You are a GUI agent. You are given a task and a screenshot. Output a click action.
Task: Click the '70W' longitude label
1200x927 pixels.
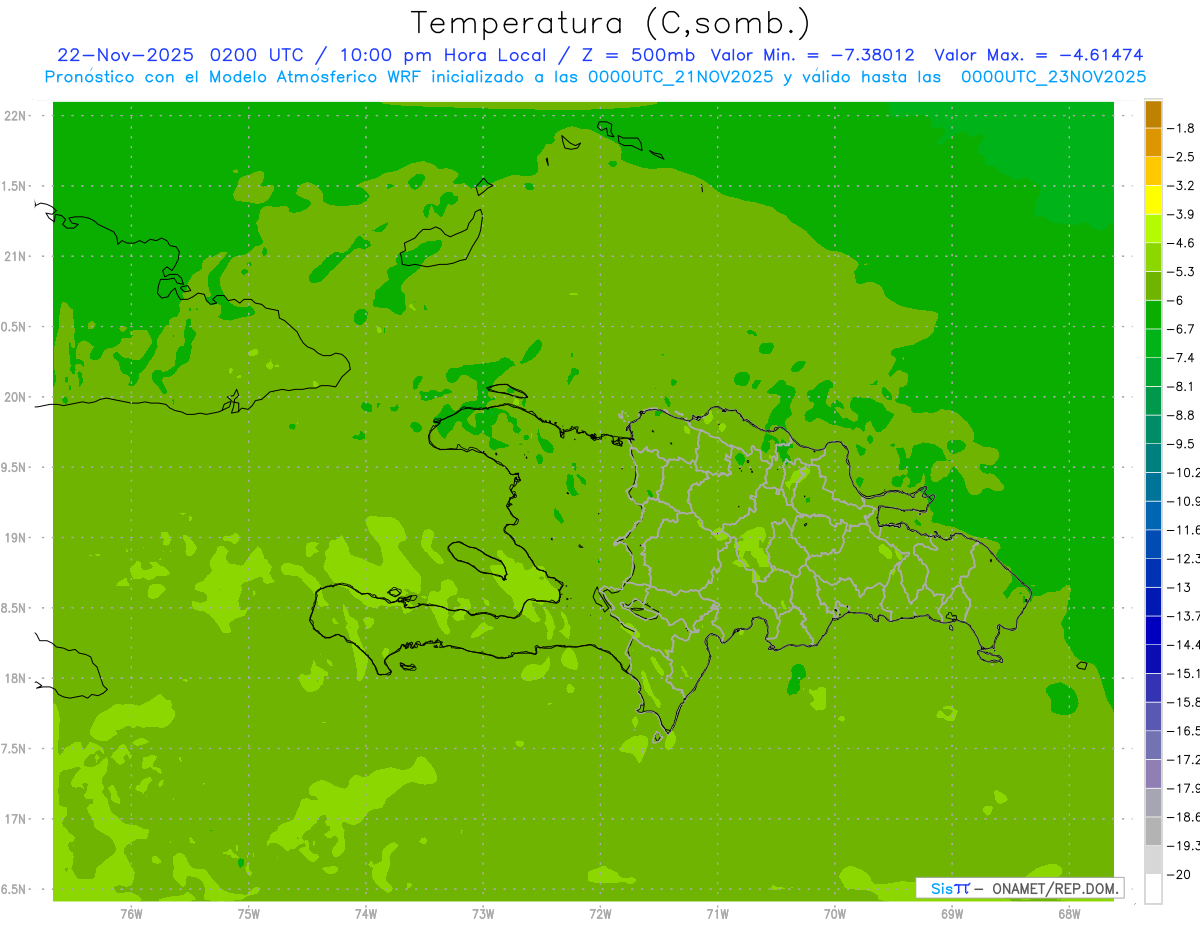(x=835, y=913)
